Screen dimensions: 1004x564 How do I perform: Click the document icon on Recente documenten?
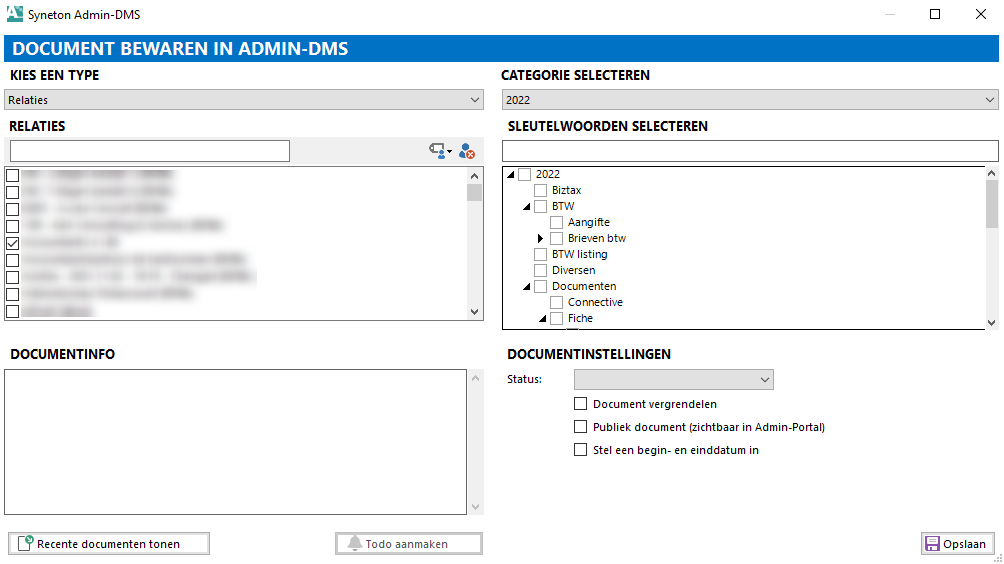[x=26, y=544]
